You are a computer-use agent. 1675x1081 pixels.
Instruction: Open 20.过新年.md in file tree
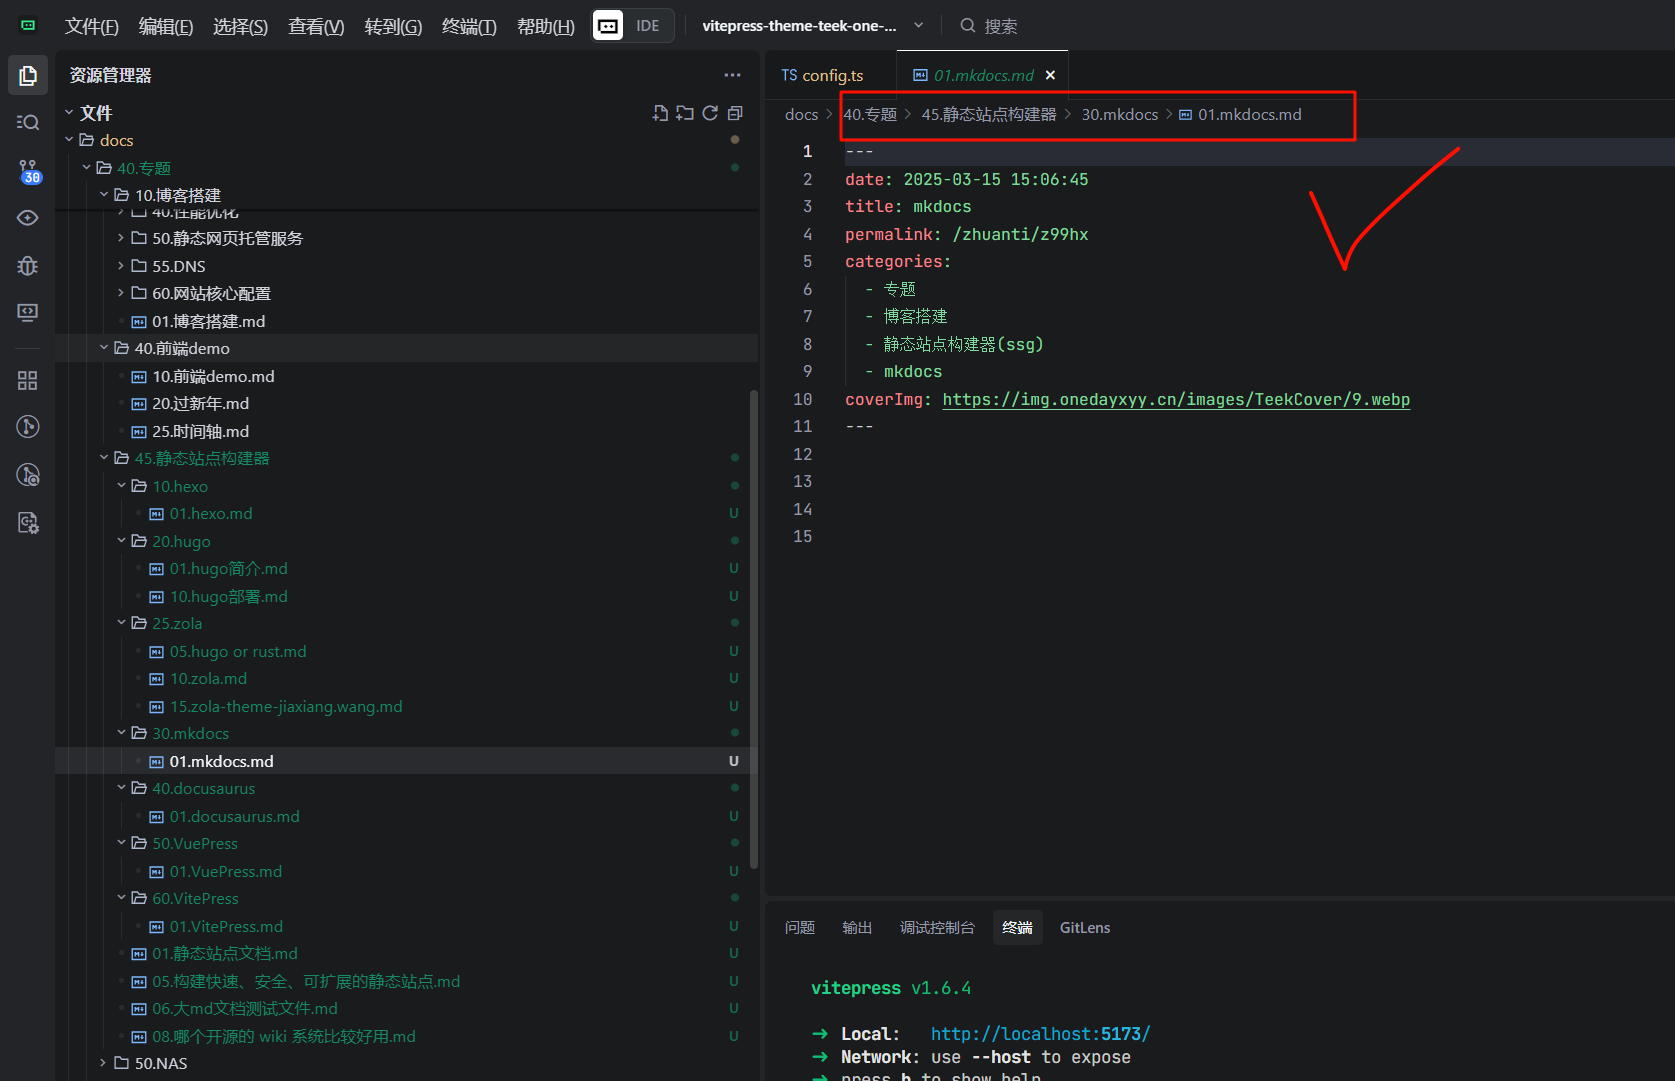click(200, 403)
